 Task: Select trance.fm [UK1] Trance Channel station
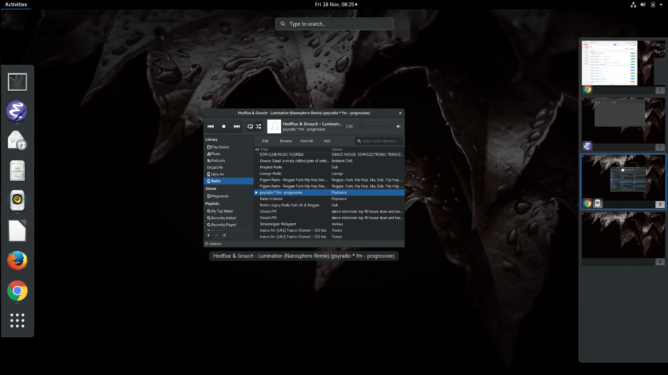click(x=329, y=231)
